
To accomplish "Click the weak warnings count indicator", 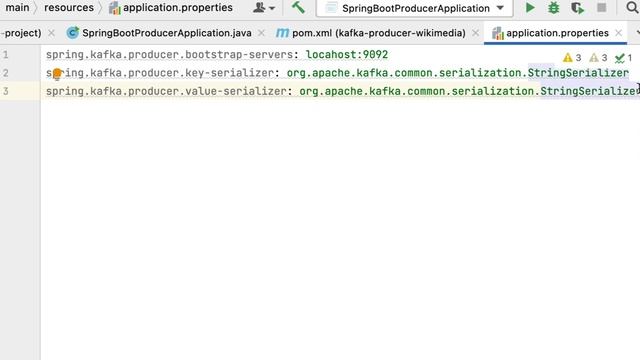I will [598, 58].
